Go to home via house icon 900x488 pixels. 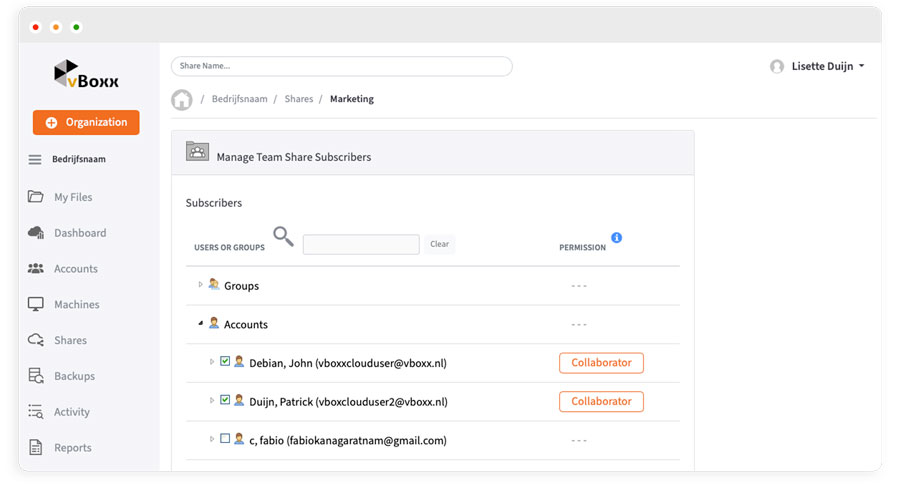[181, 99]
